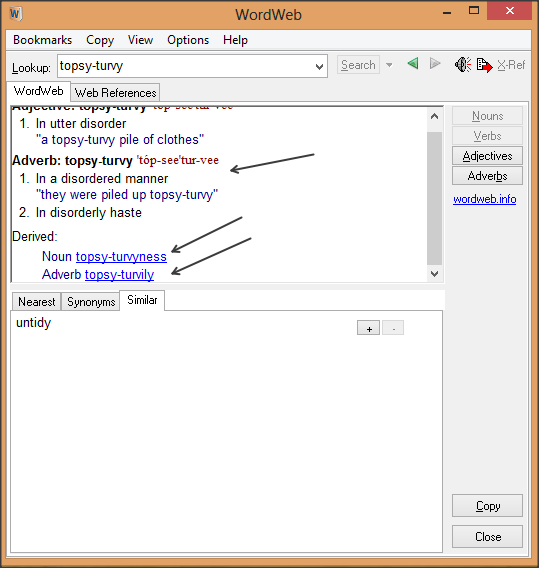Select the Synonyms tab

(91, 302)
